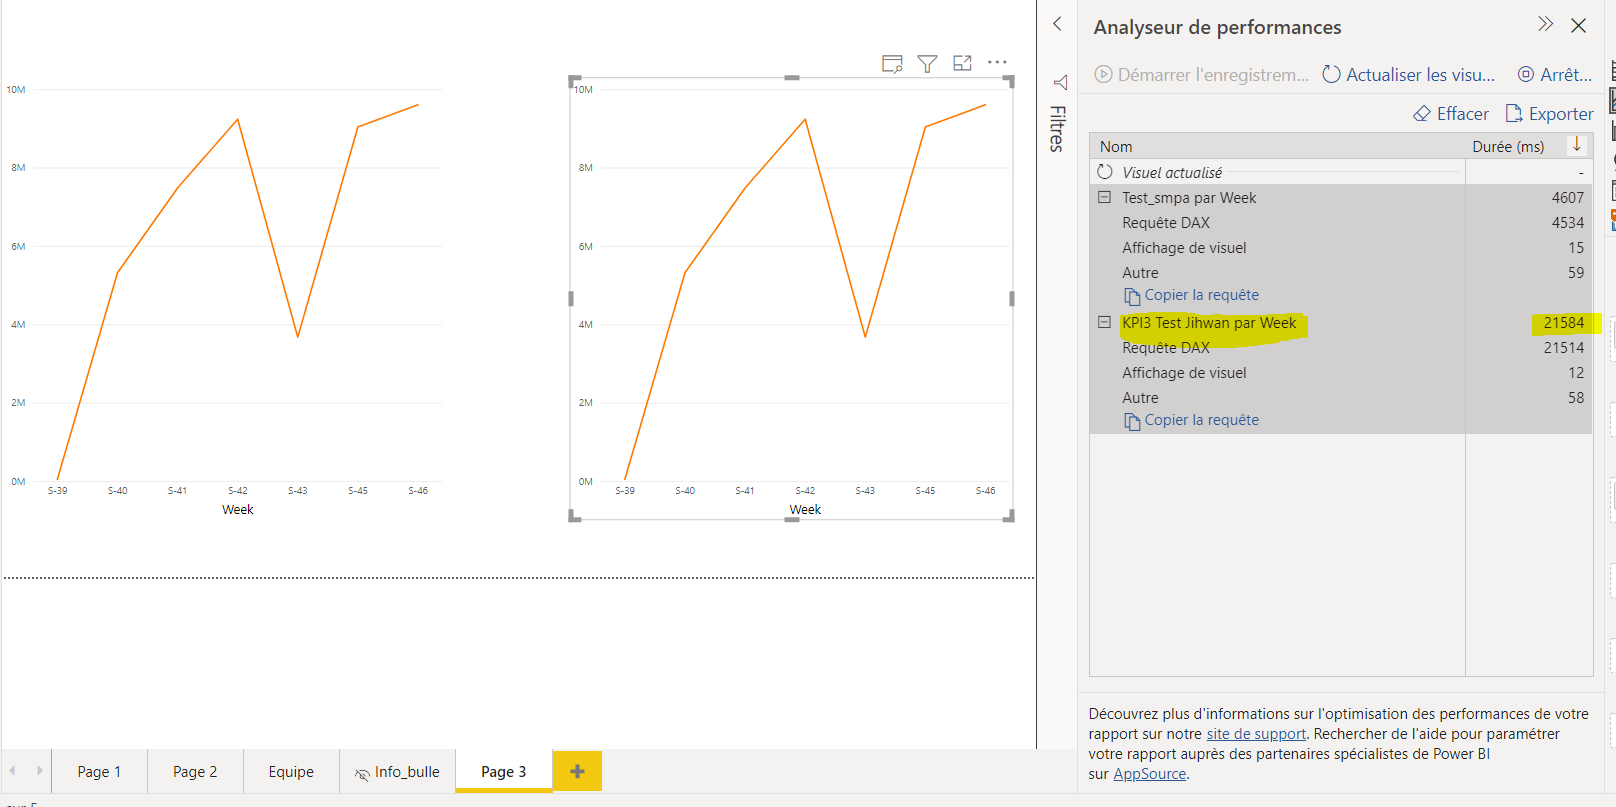Switch to the Page 2 tab

(x=195, y=771)
